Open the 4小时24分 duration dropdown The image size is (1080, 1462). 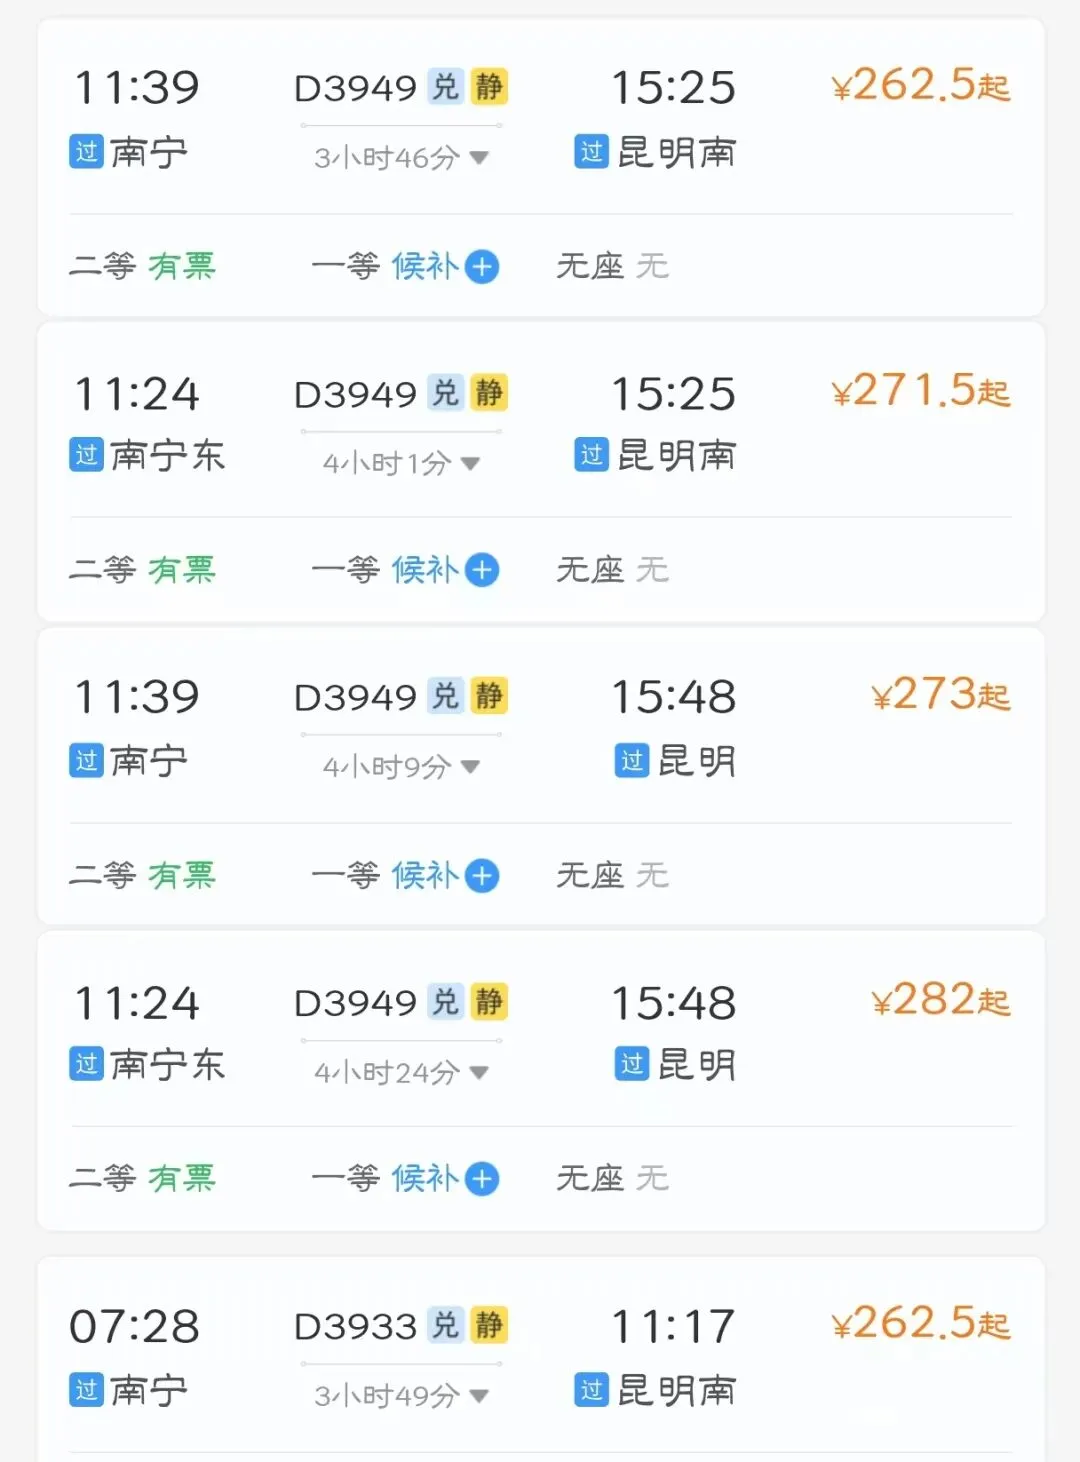[479, 1073]
